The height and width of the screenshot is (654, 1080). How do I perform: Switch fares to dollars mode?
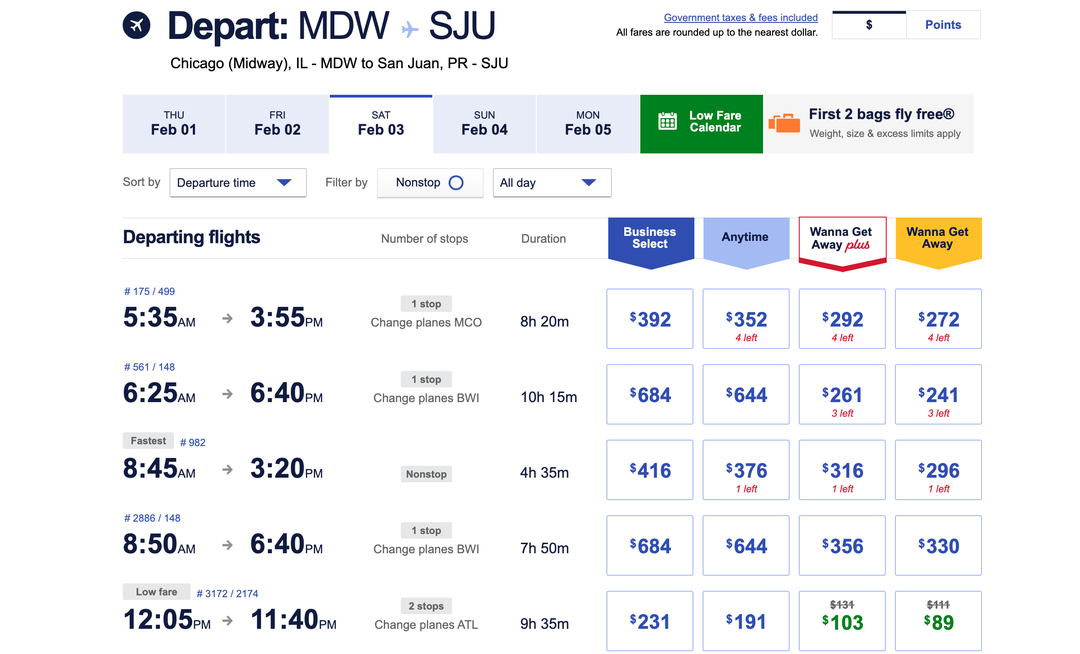(x=868, y=24)
